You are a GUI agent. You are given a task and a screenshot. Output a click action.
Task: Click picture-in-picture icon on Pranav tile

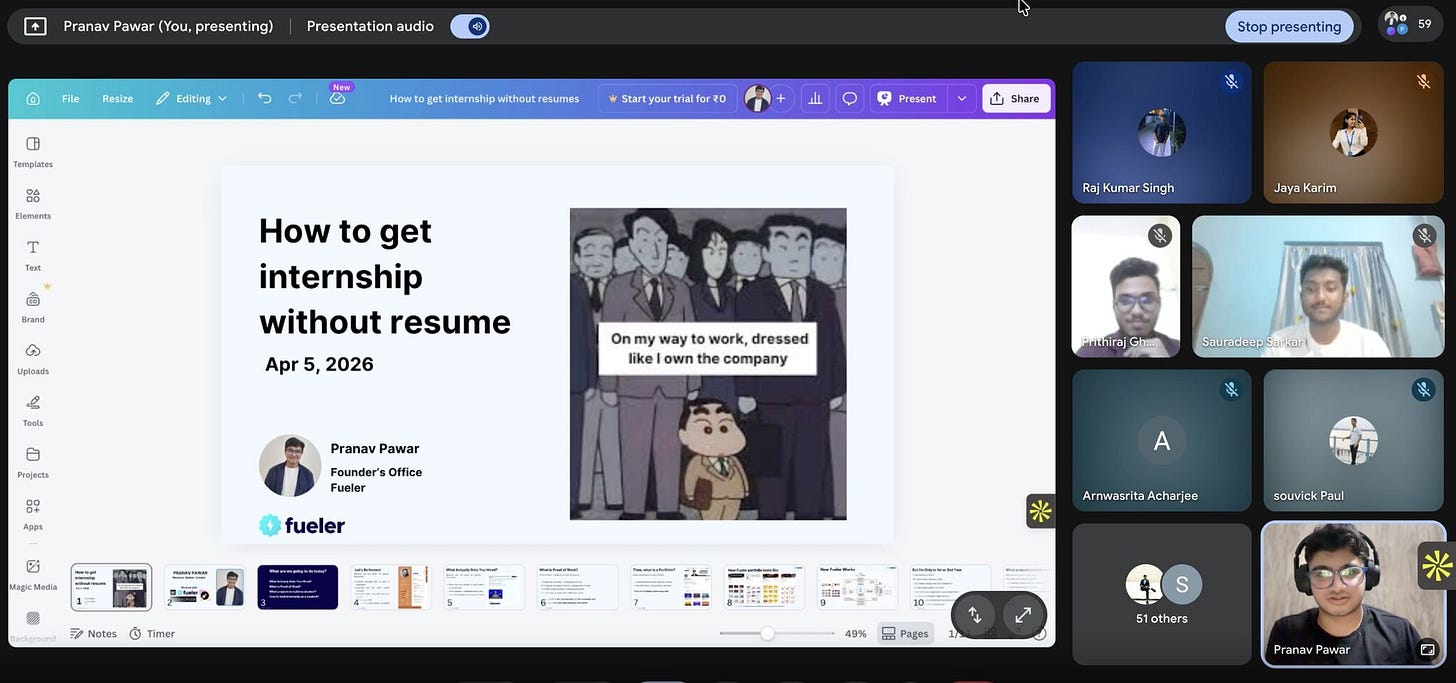1427,649
